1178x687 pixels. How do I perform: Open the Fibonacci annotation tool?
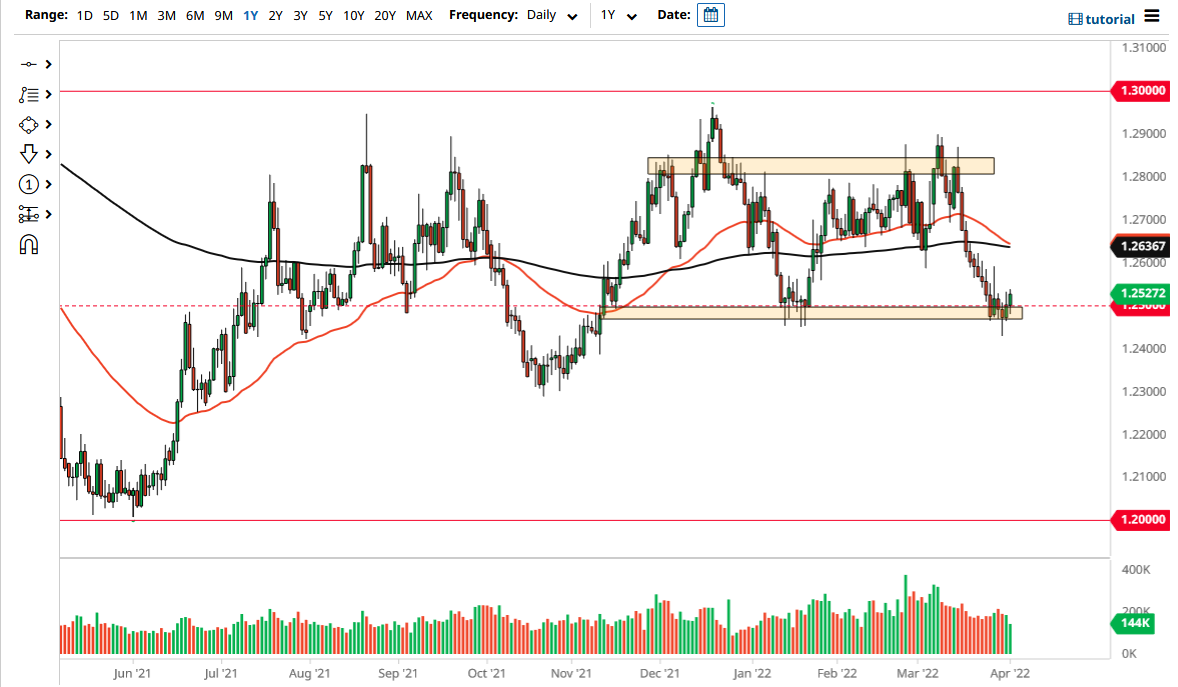click(30, 95)
